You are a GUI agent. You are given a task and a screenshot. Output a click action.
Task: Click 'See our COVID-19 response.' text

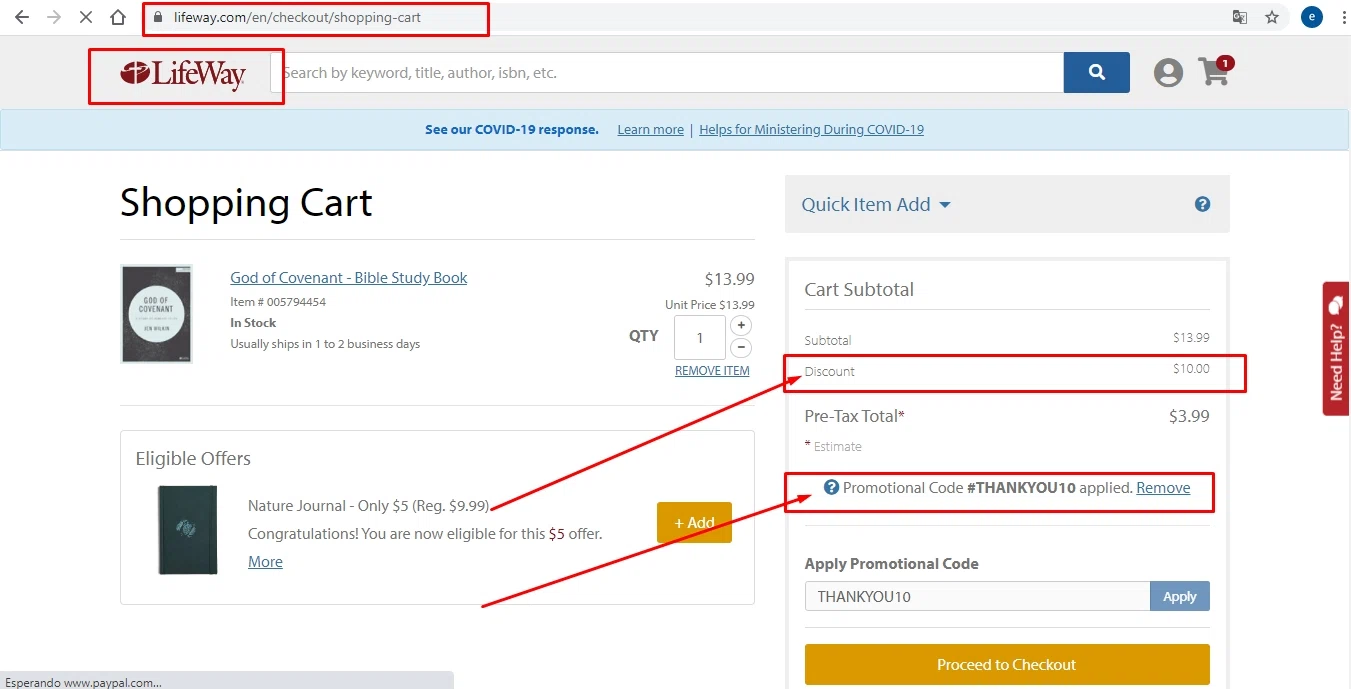(512, 130)
